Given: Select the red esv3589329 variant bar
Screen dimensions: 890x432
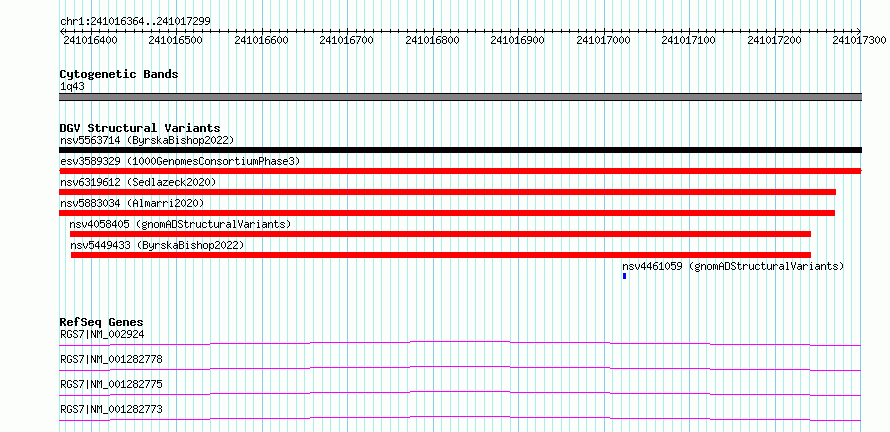Looking at the screenshot, I should [x=460, y=171].
